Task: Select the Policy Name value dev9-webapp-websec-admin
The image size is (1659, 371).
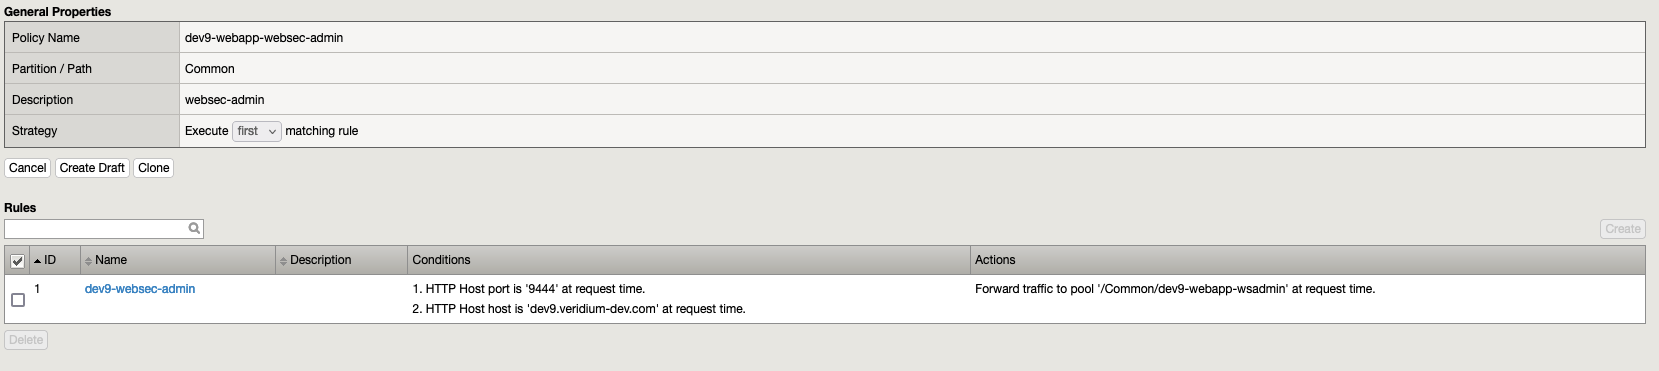Action: click(264, 38)
